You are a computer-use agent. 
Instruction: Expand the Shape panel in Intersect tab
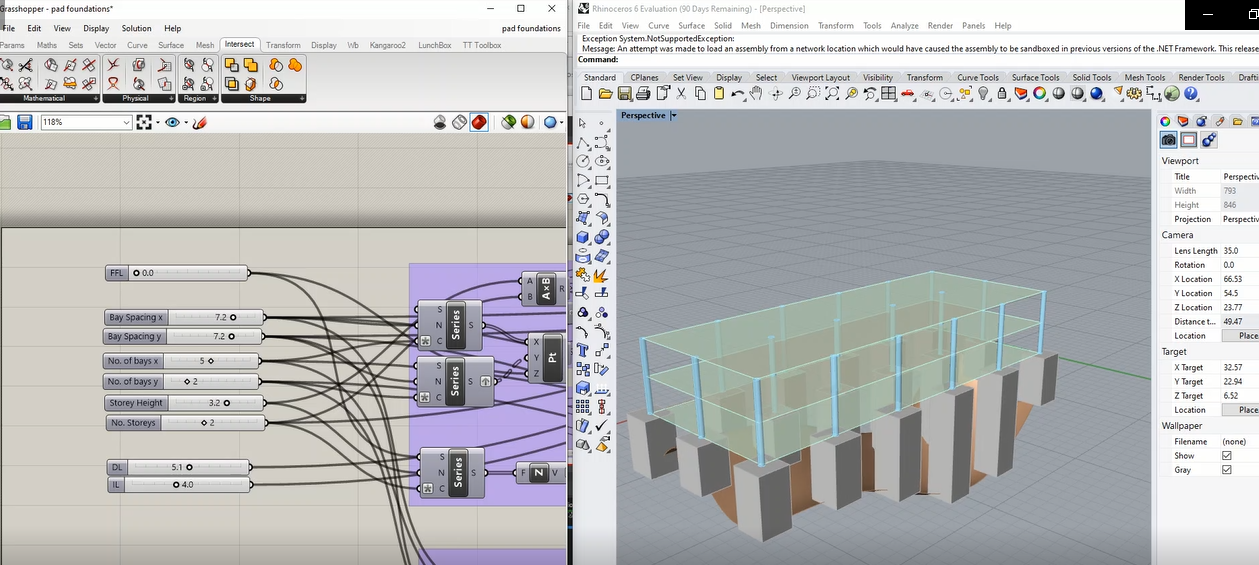click(x=301, y=99)
